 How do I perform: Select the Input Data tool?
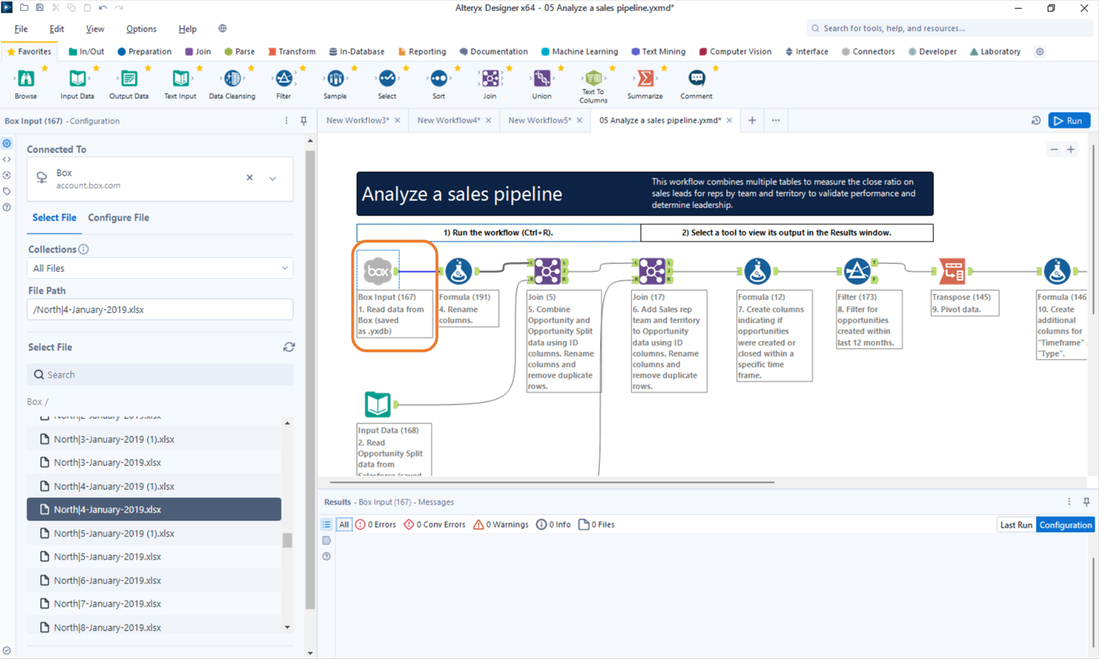coord(76,76)
